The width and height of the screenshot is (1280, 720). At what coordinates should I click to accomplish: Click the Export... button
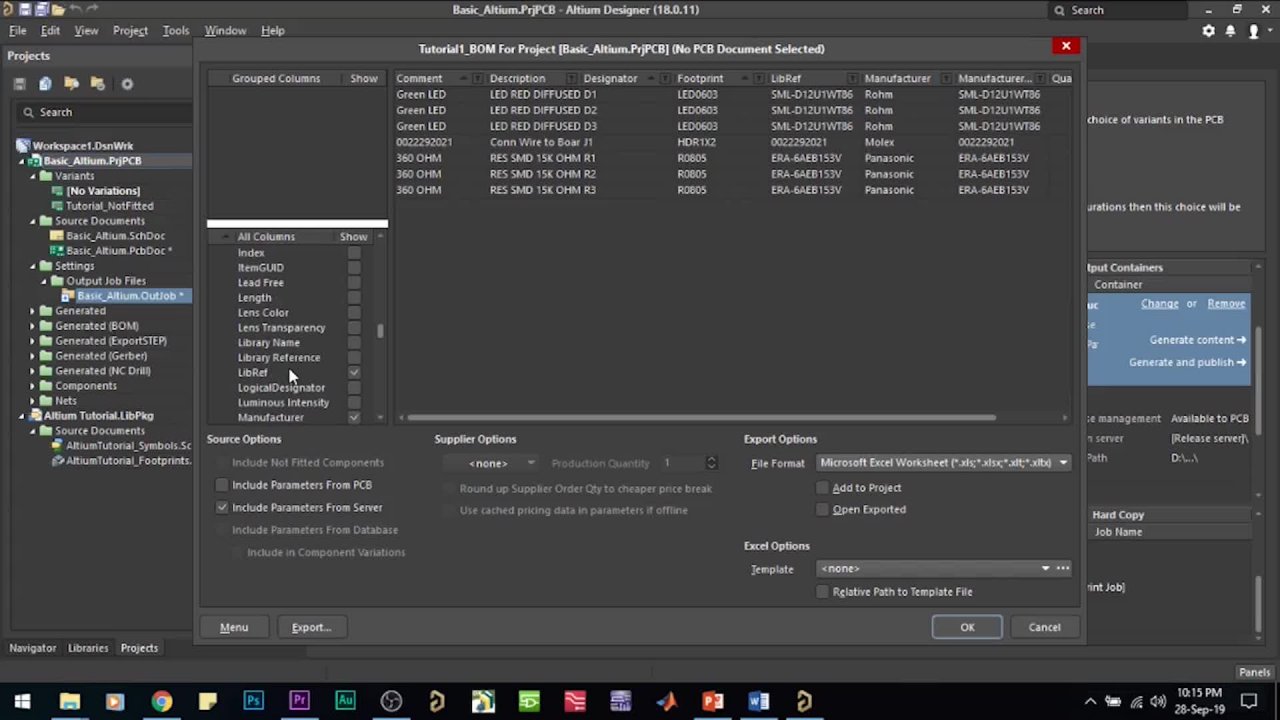point(311,627)
